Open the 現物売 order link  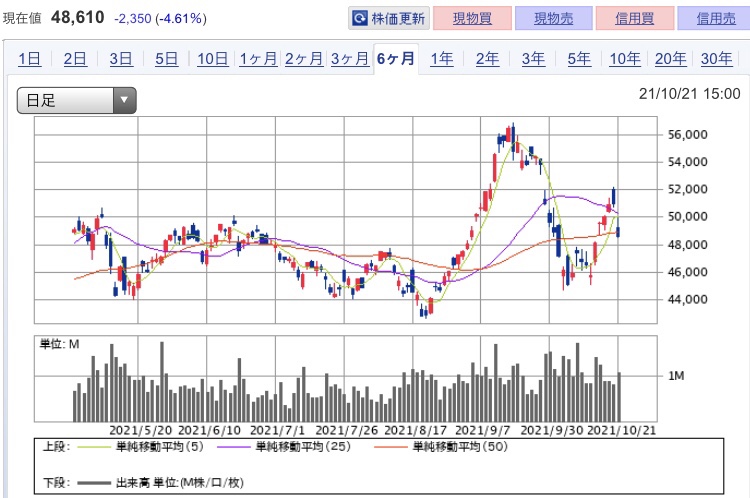pos(553,19)
